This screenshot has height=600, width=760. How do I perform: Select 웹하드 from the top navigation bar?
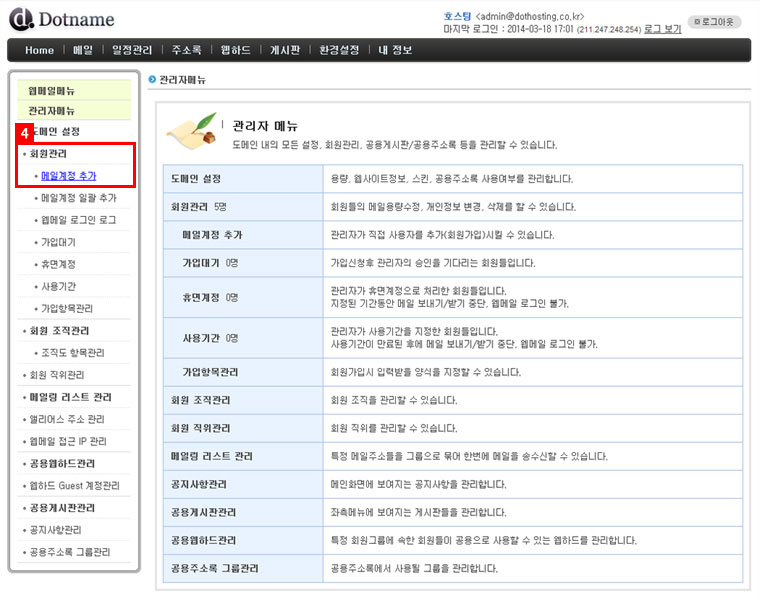pos(238,50)
